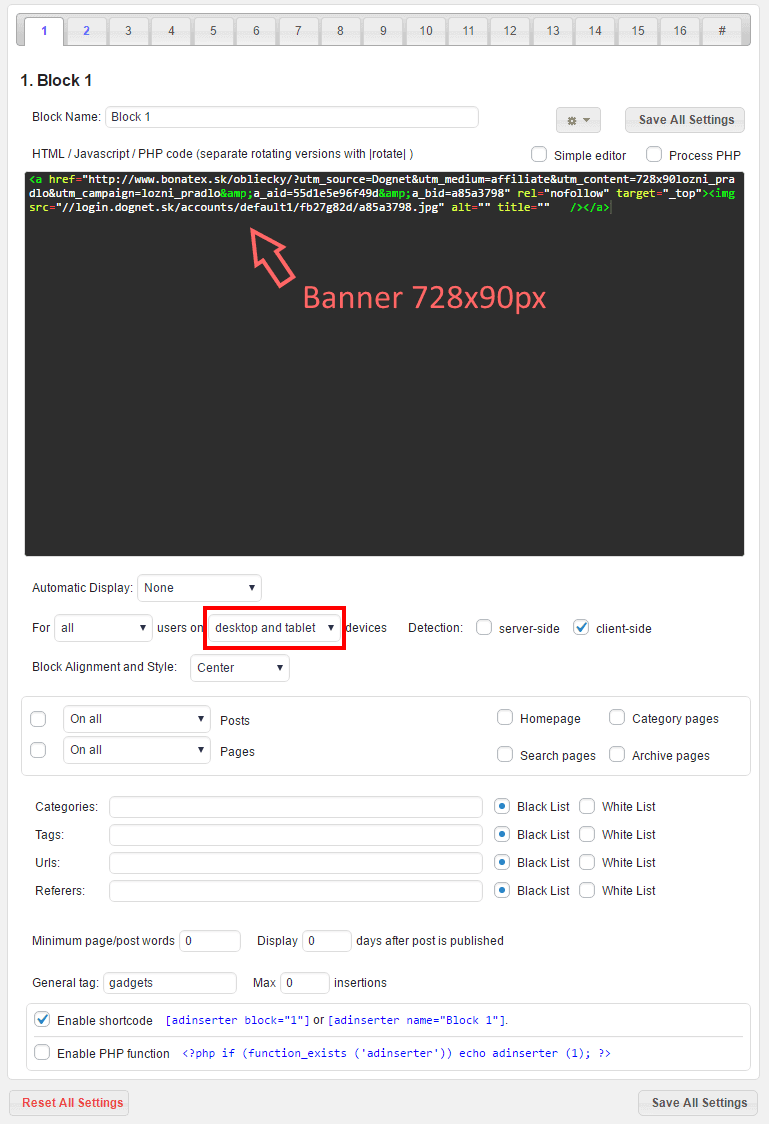The height and width of the screenshot is (1124, 769).
Task: Enable the Simple editor checkbox
Action: point(539,155)
